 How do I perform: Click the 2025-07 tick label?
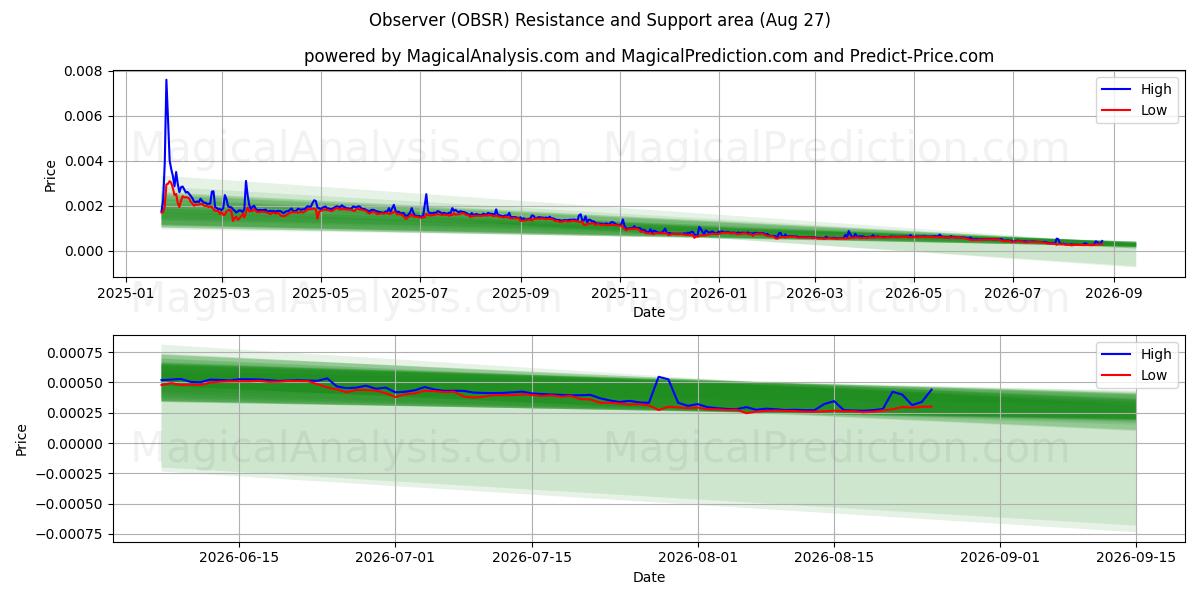coord(420,294)
